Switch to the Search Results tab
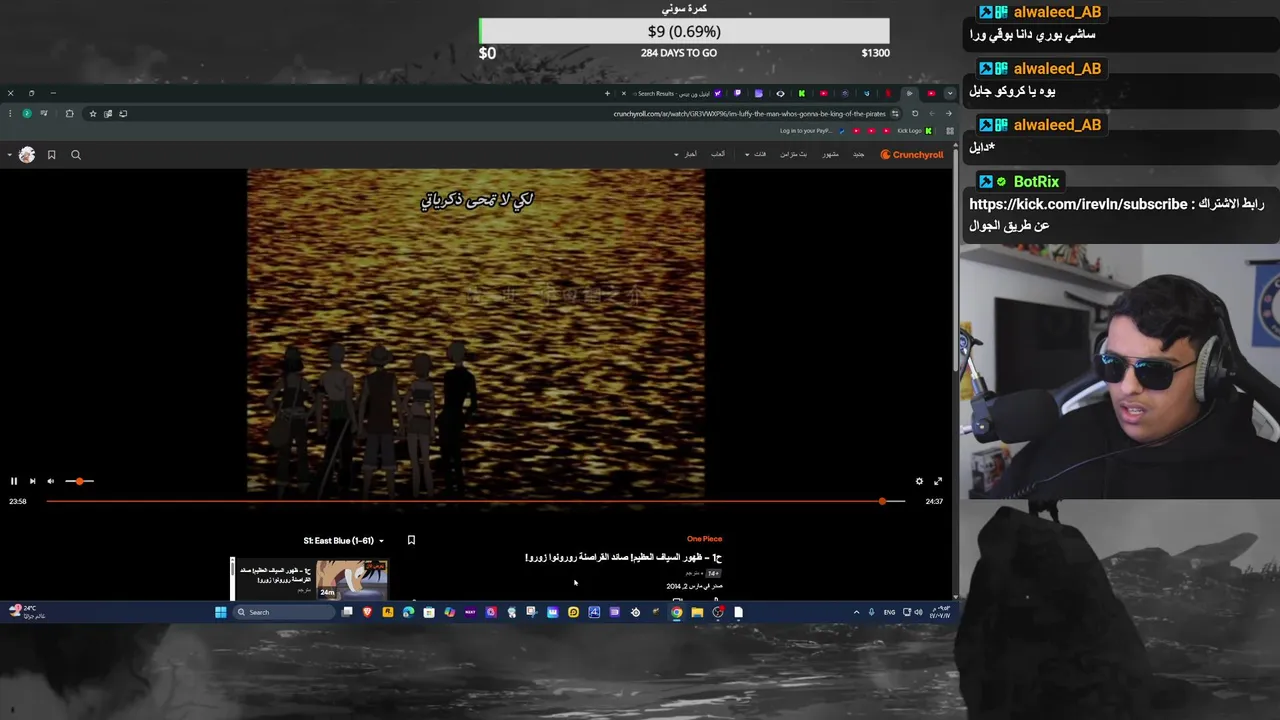This screenshot has height=720, width=1280. pyautogui.click(x=672, y=93)
